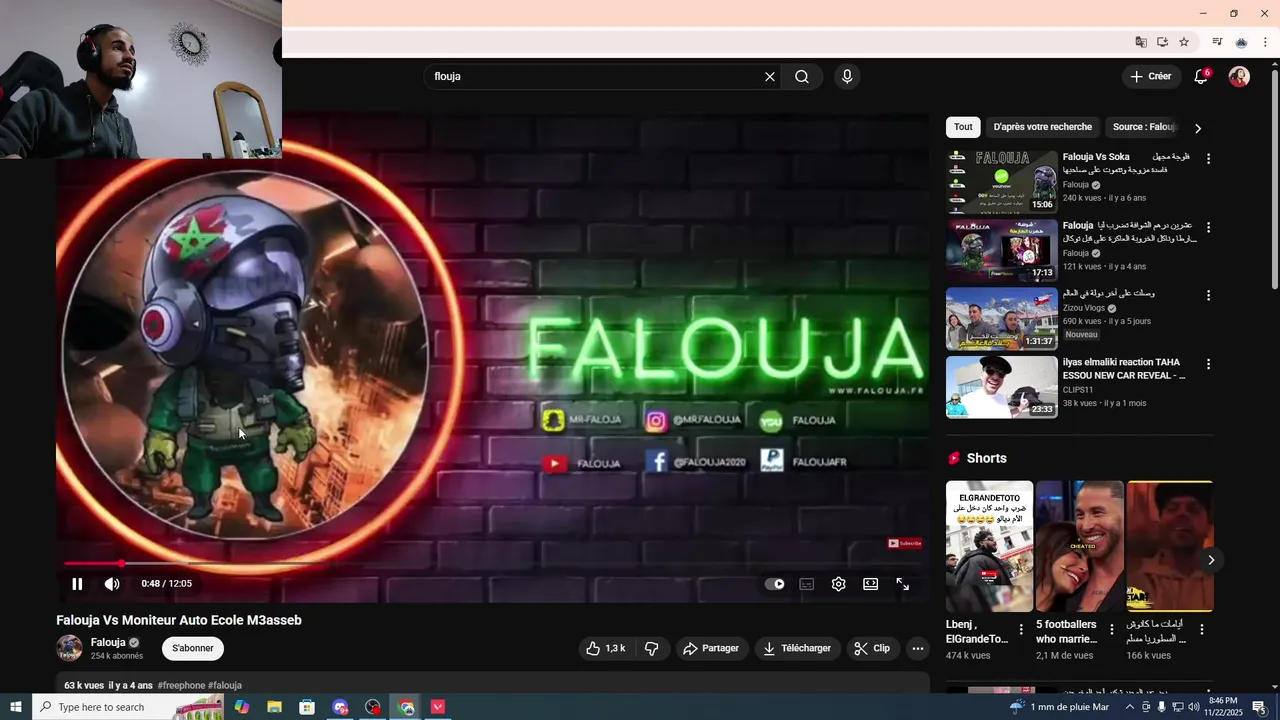Click the Partager share button

tap(711, 648)
